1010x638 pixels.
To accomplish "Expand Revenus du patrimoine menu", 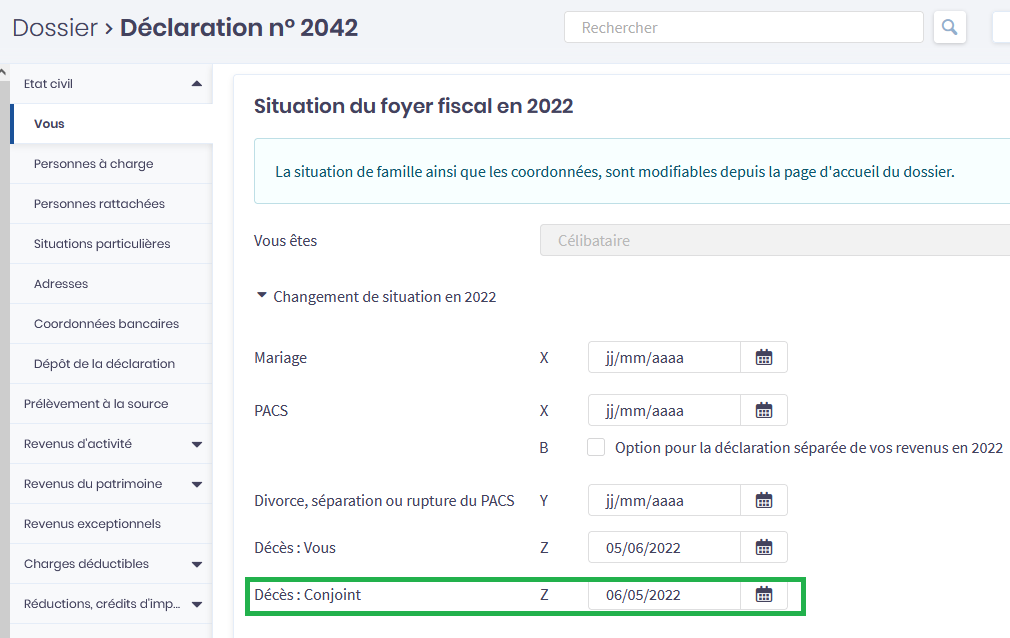I will coord(196,484).
